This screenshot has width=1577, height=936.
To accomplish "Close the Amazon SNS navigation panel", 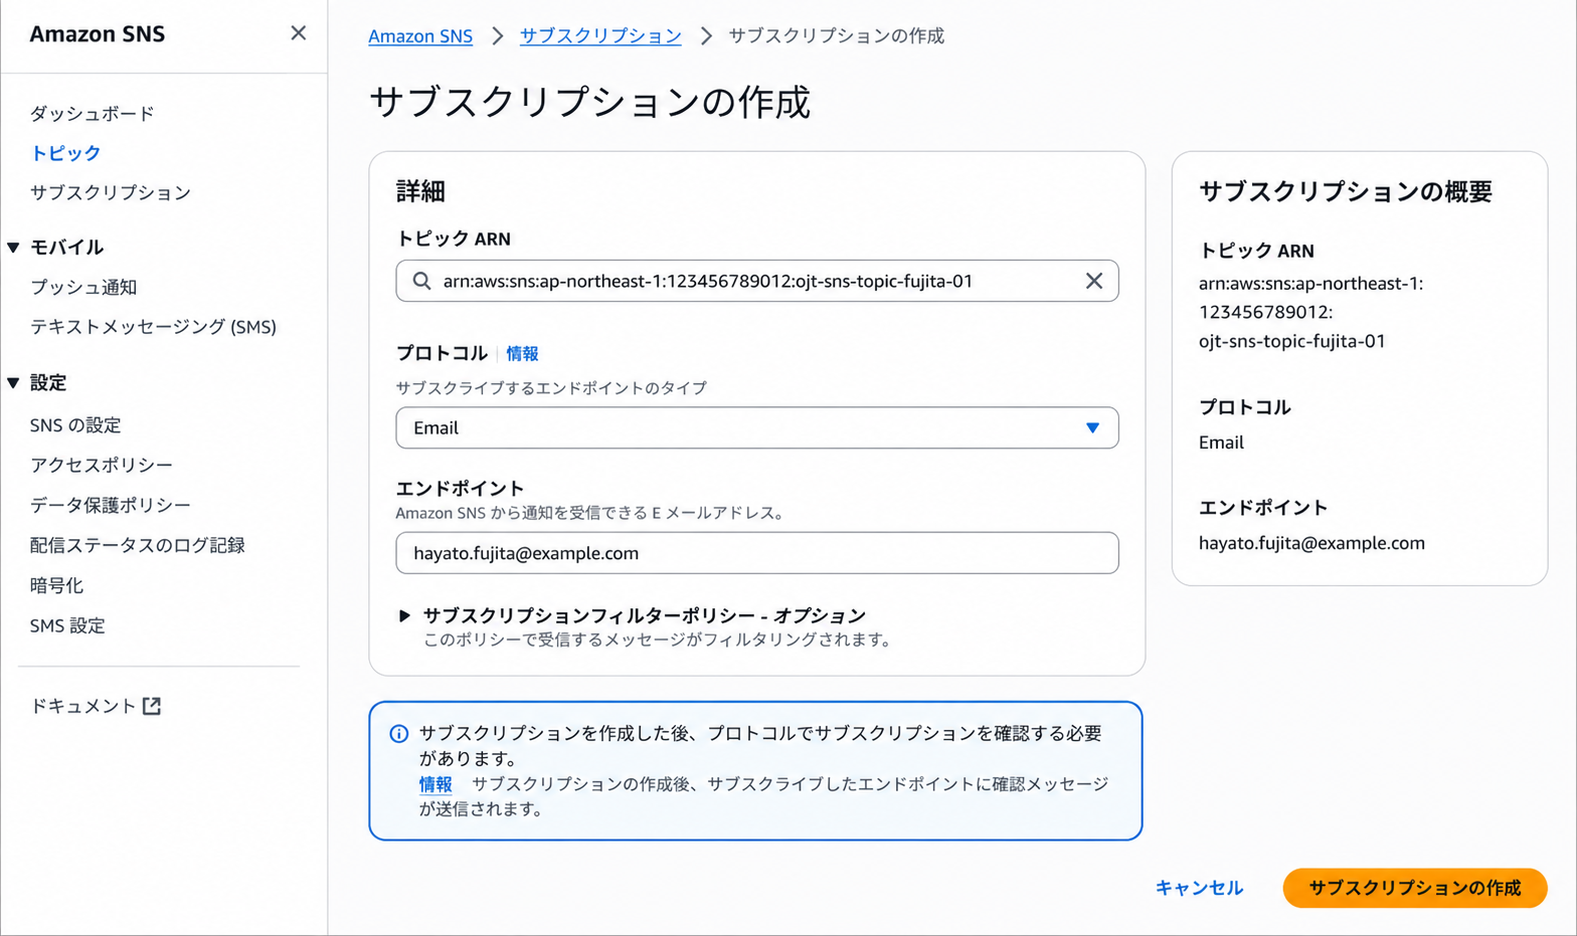I will coord(298,33).
